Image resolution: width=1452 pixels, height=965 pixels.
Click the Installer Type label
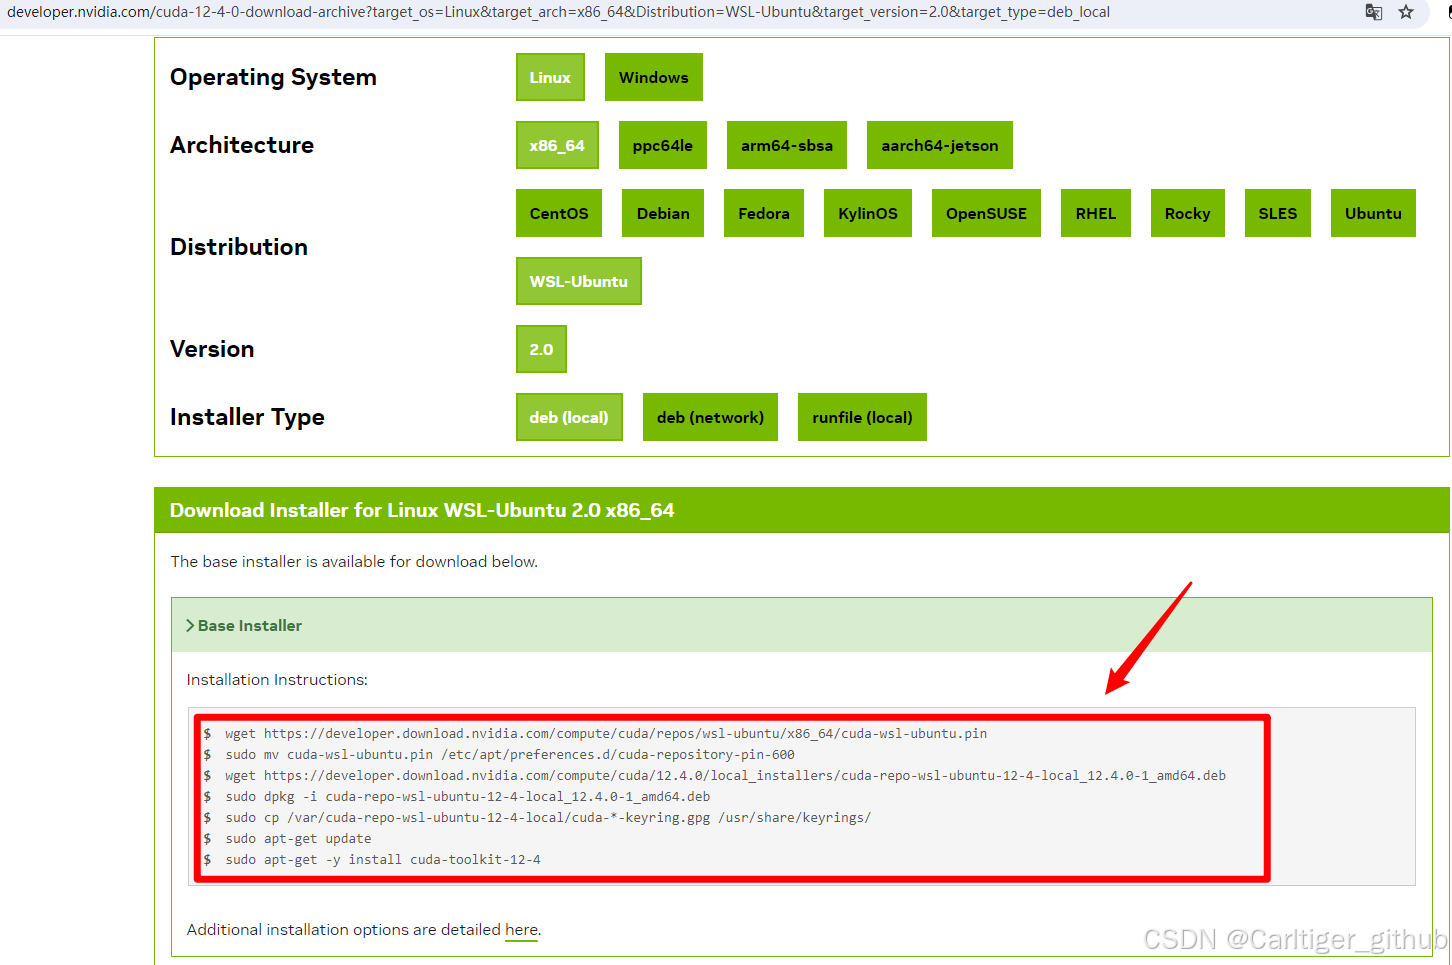point(247,417)
